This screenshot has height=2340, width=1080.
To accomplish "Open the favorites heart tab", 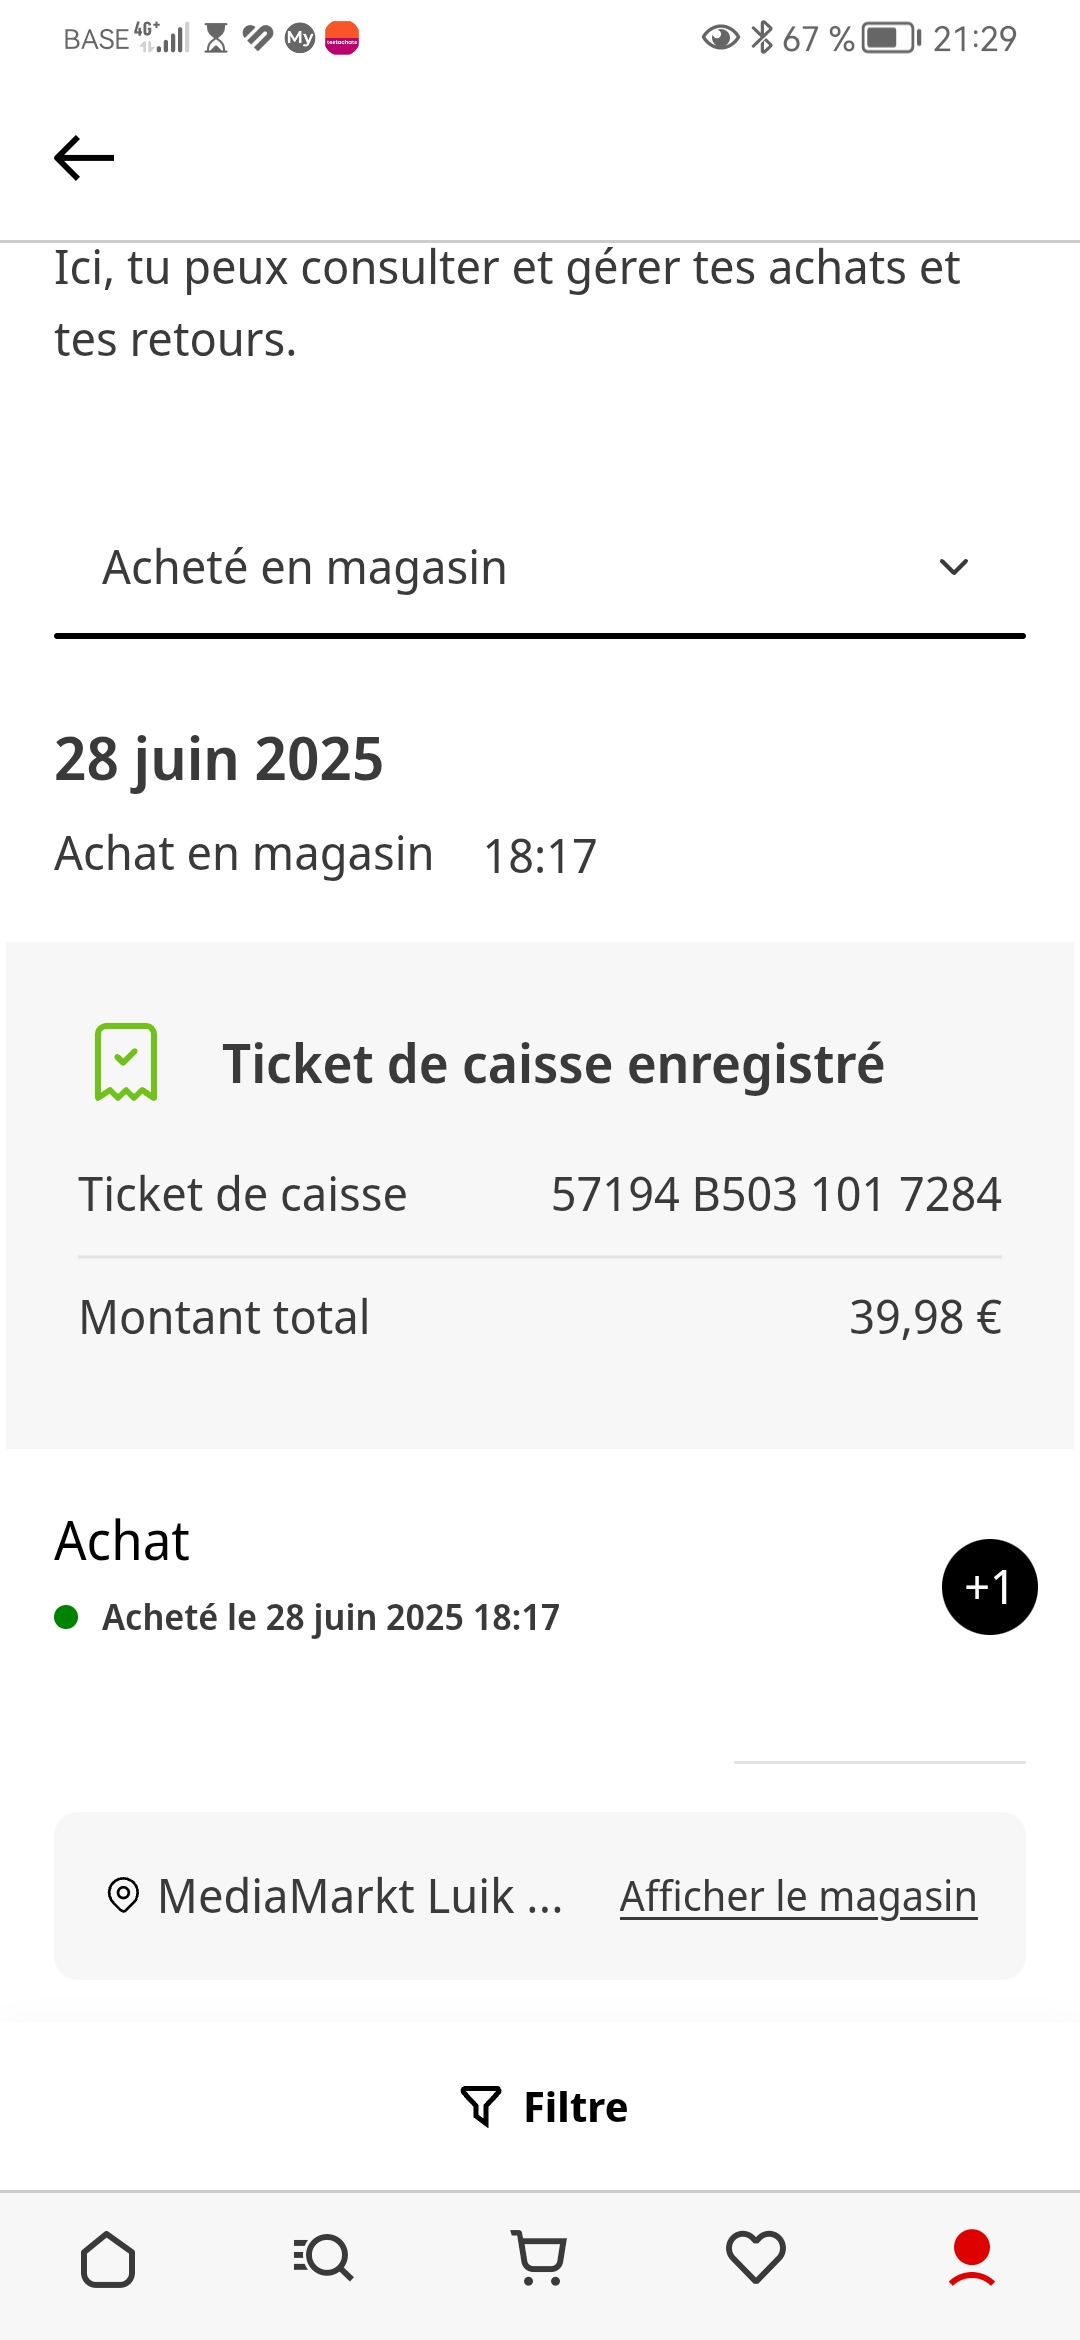I will [756, 2258].
